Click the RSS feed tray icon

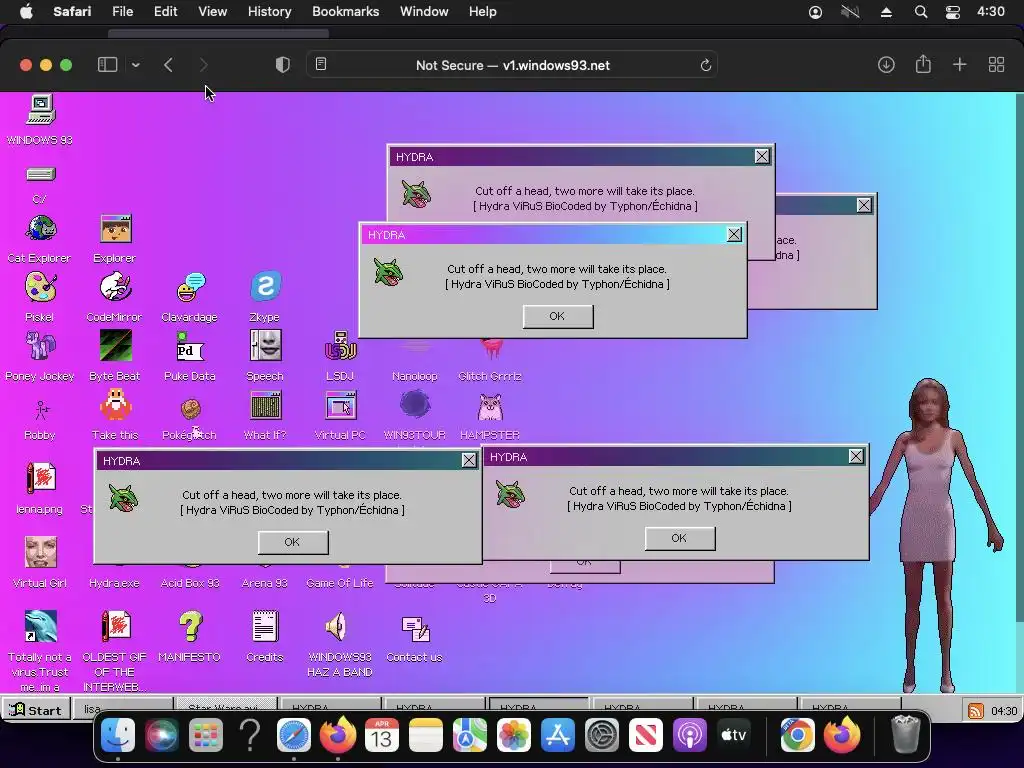975,711
